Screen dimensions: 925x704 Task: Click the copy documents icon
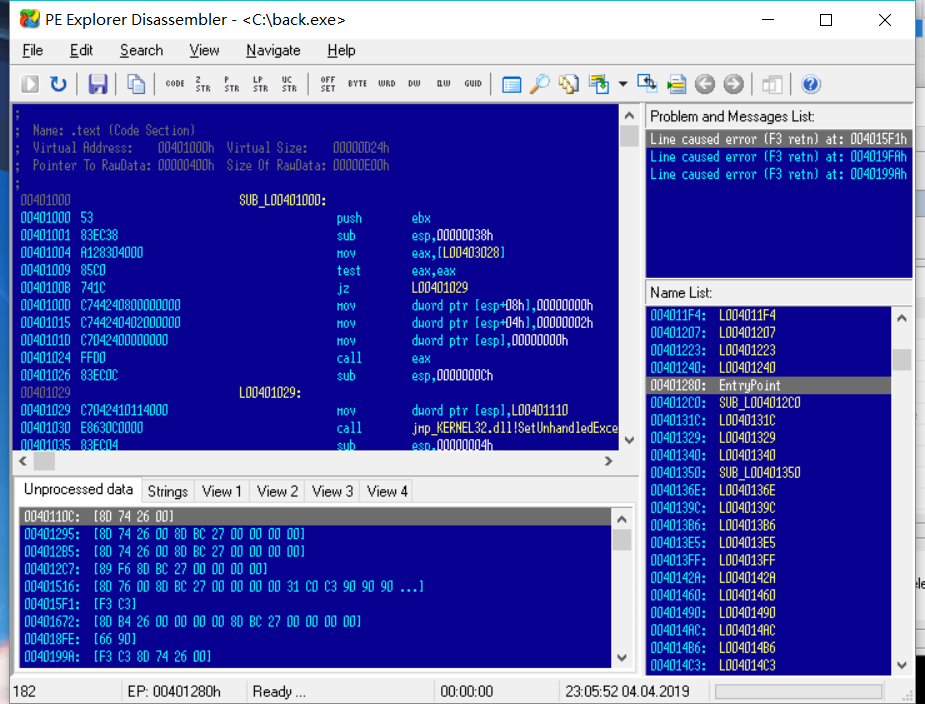click(x=136, y=84)
